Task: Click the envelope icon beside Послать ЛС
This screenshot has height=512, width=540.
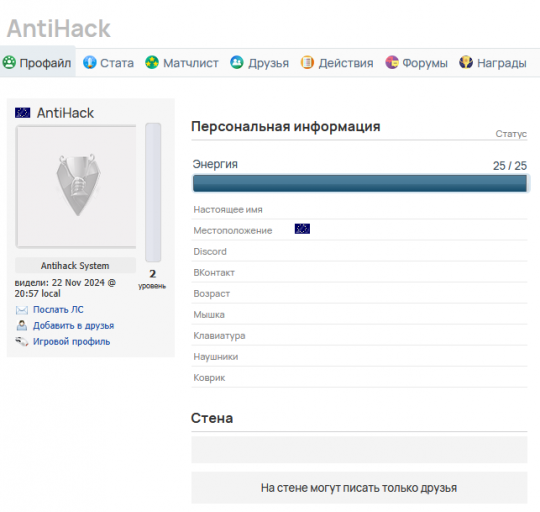Action: (22, 310)
